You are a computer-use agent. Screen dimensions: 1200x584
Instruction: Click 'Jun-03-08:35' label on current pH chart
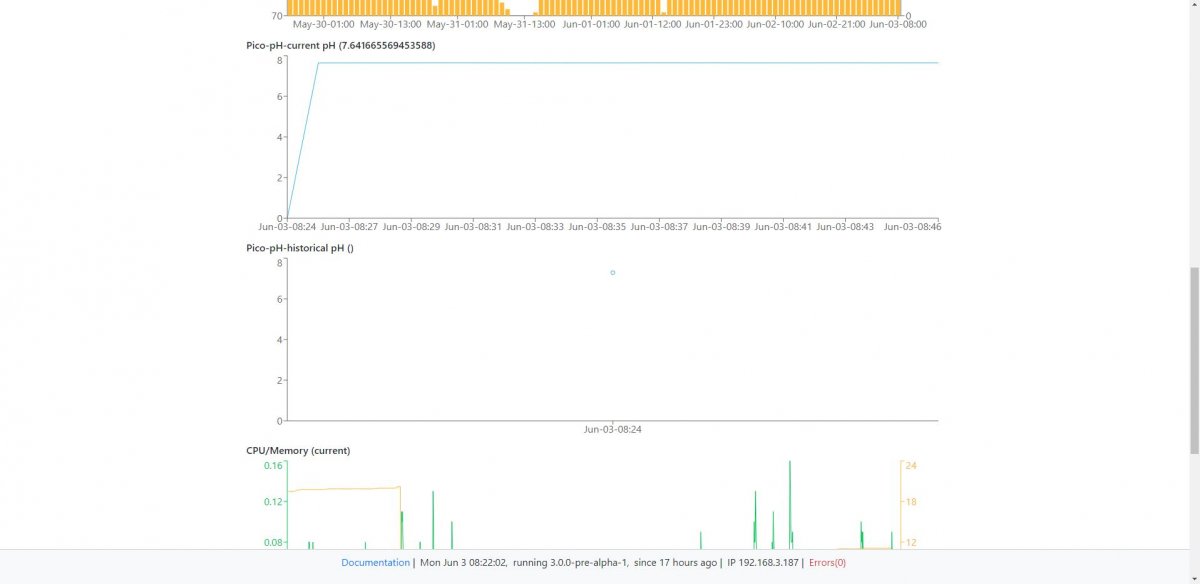pos(597,227)
